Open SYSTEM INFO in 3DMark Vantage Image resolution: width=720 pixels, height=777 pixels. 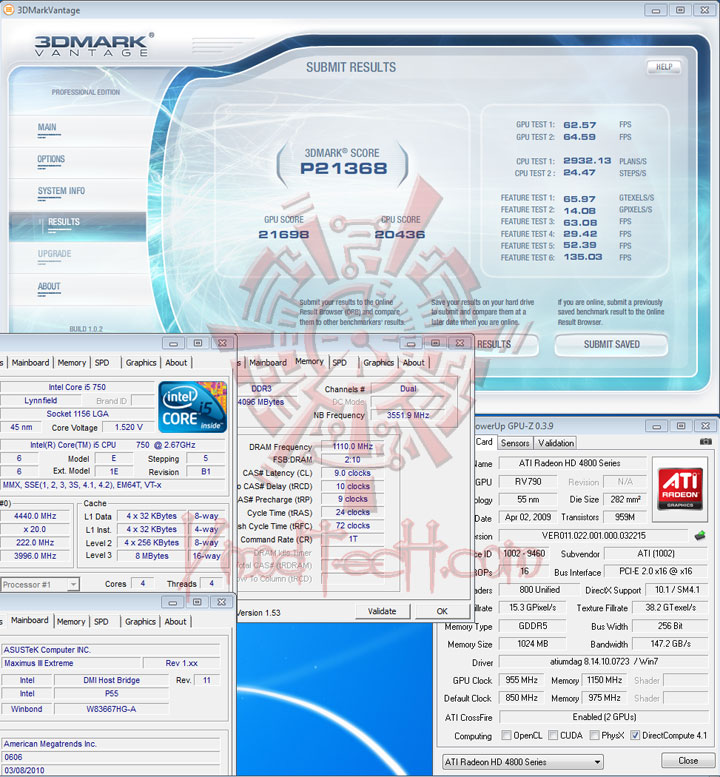point(61,191)
